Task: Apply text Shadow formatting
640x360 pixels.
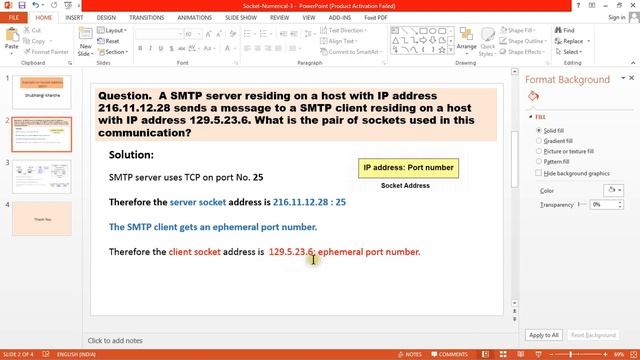Action: point(171,48)
